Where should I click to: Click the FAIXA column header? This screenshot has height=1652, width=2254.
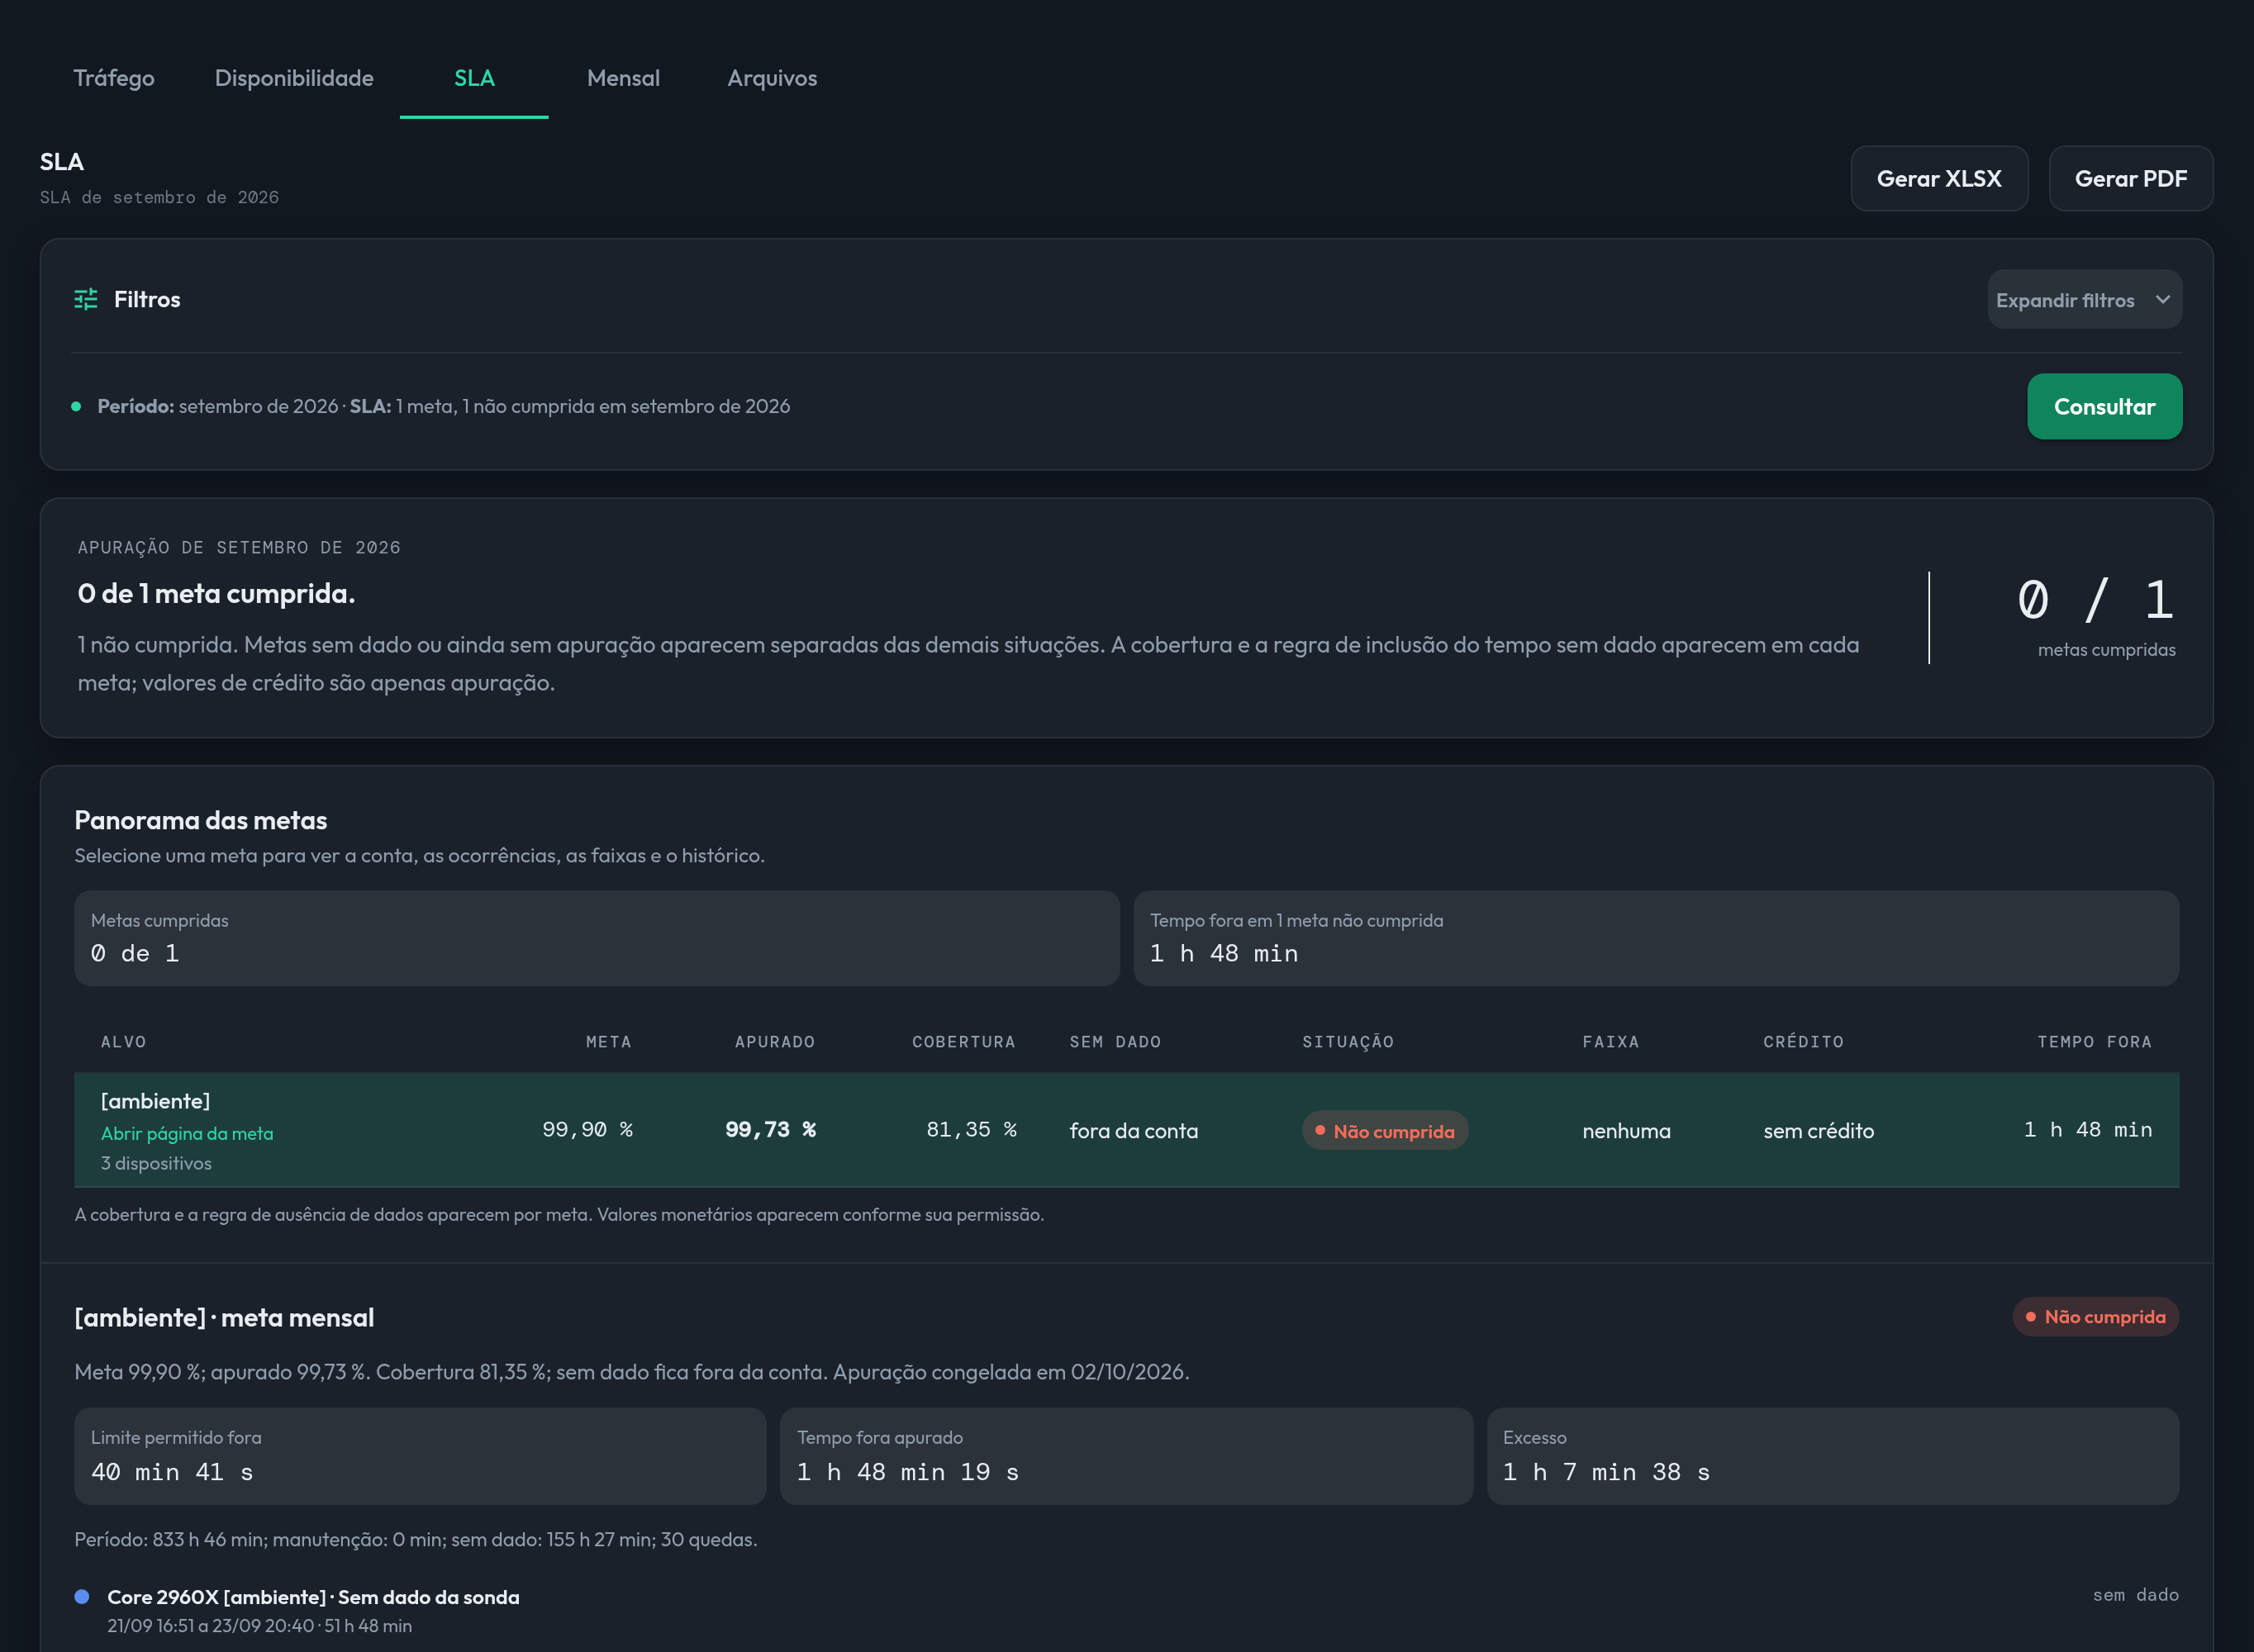(1611, 1042)
